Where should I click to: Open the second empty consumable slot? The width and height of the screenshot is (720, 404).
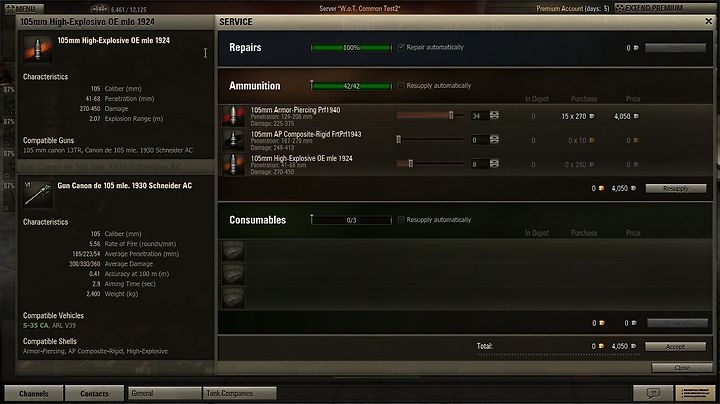pos(233,275)
